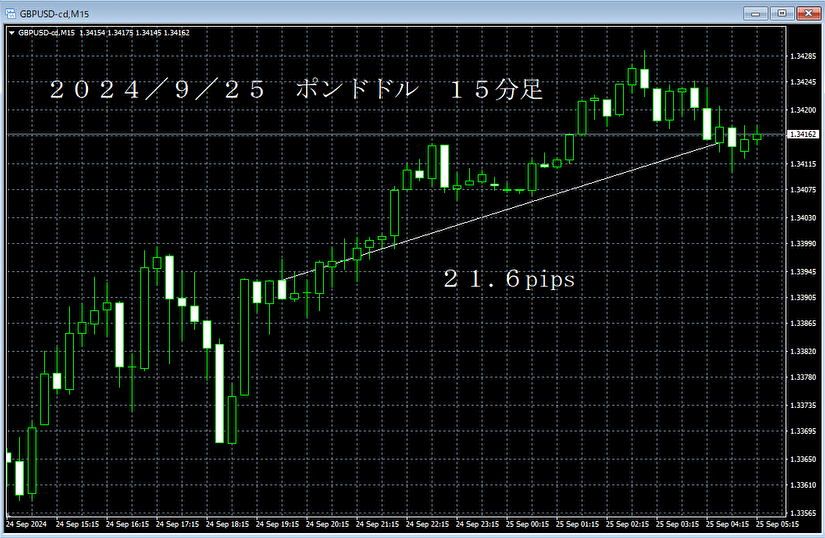The height and width of the screenshot is (538, 825).
Task: Click the current price label 1.34162
Action: [x=803, y=135]
